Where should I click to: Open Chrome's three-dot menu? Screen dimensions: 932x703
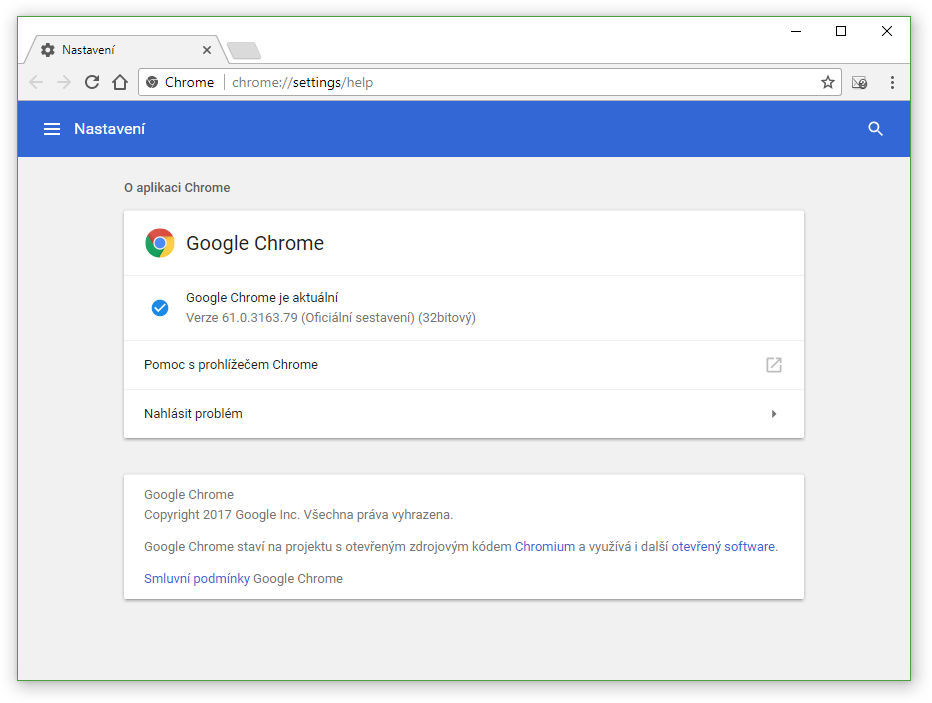click(892, 82)
